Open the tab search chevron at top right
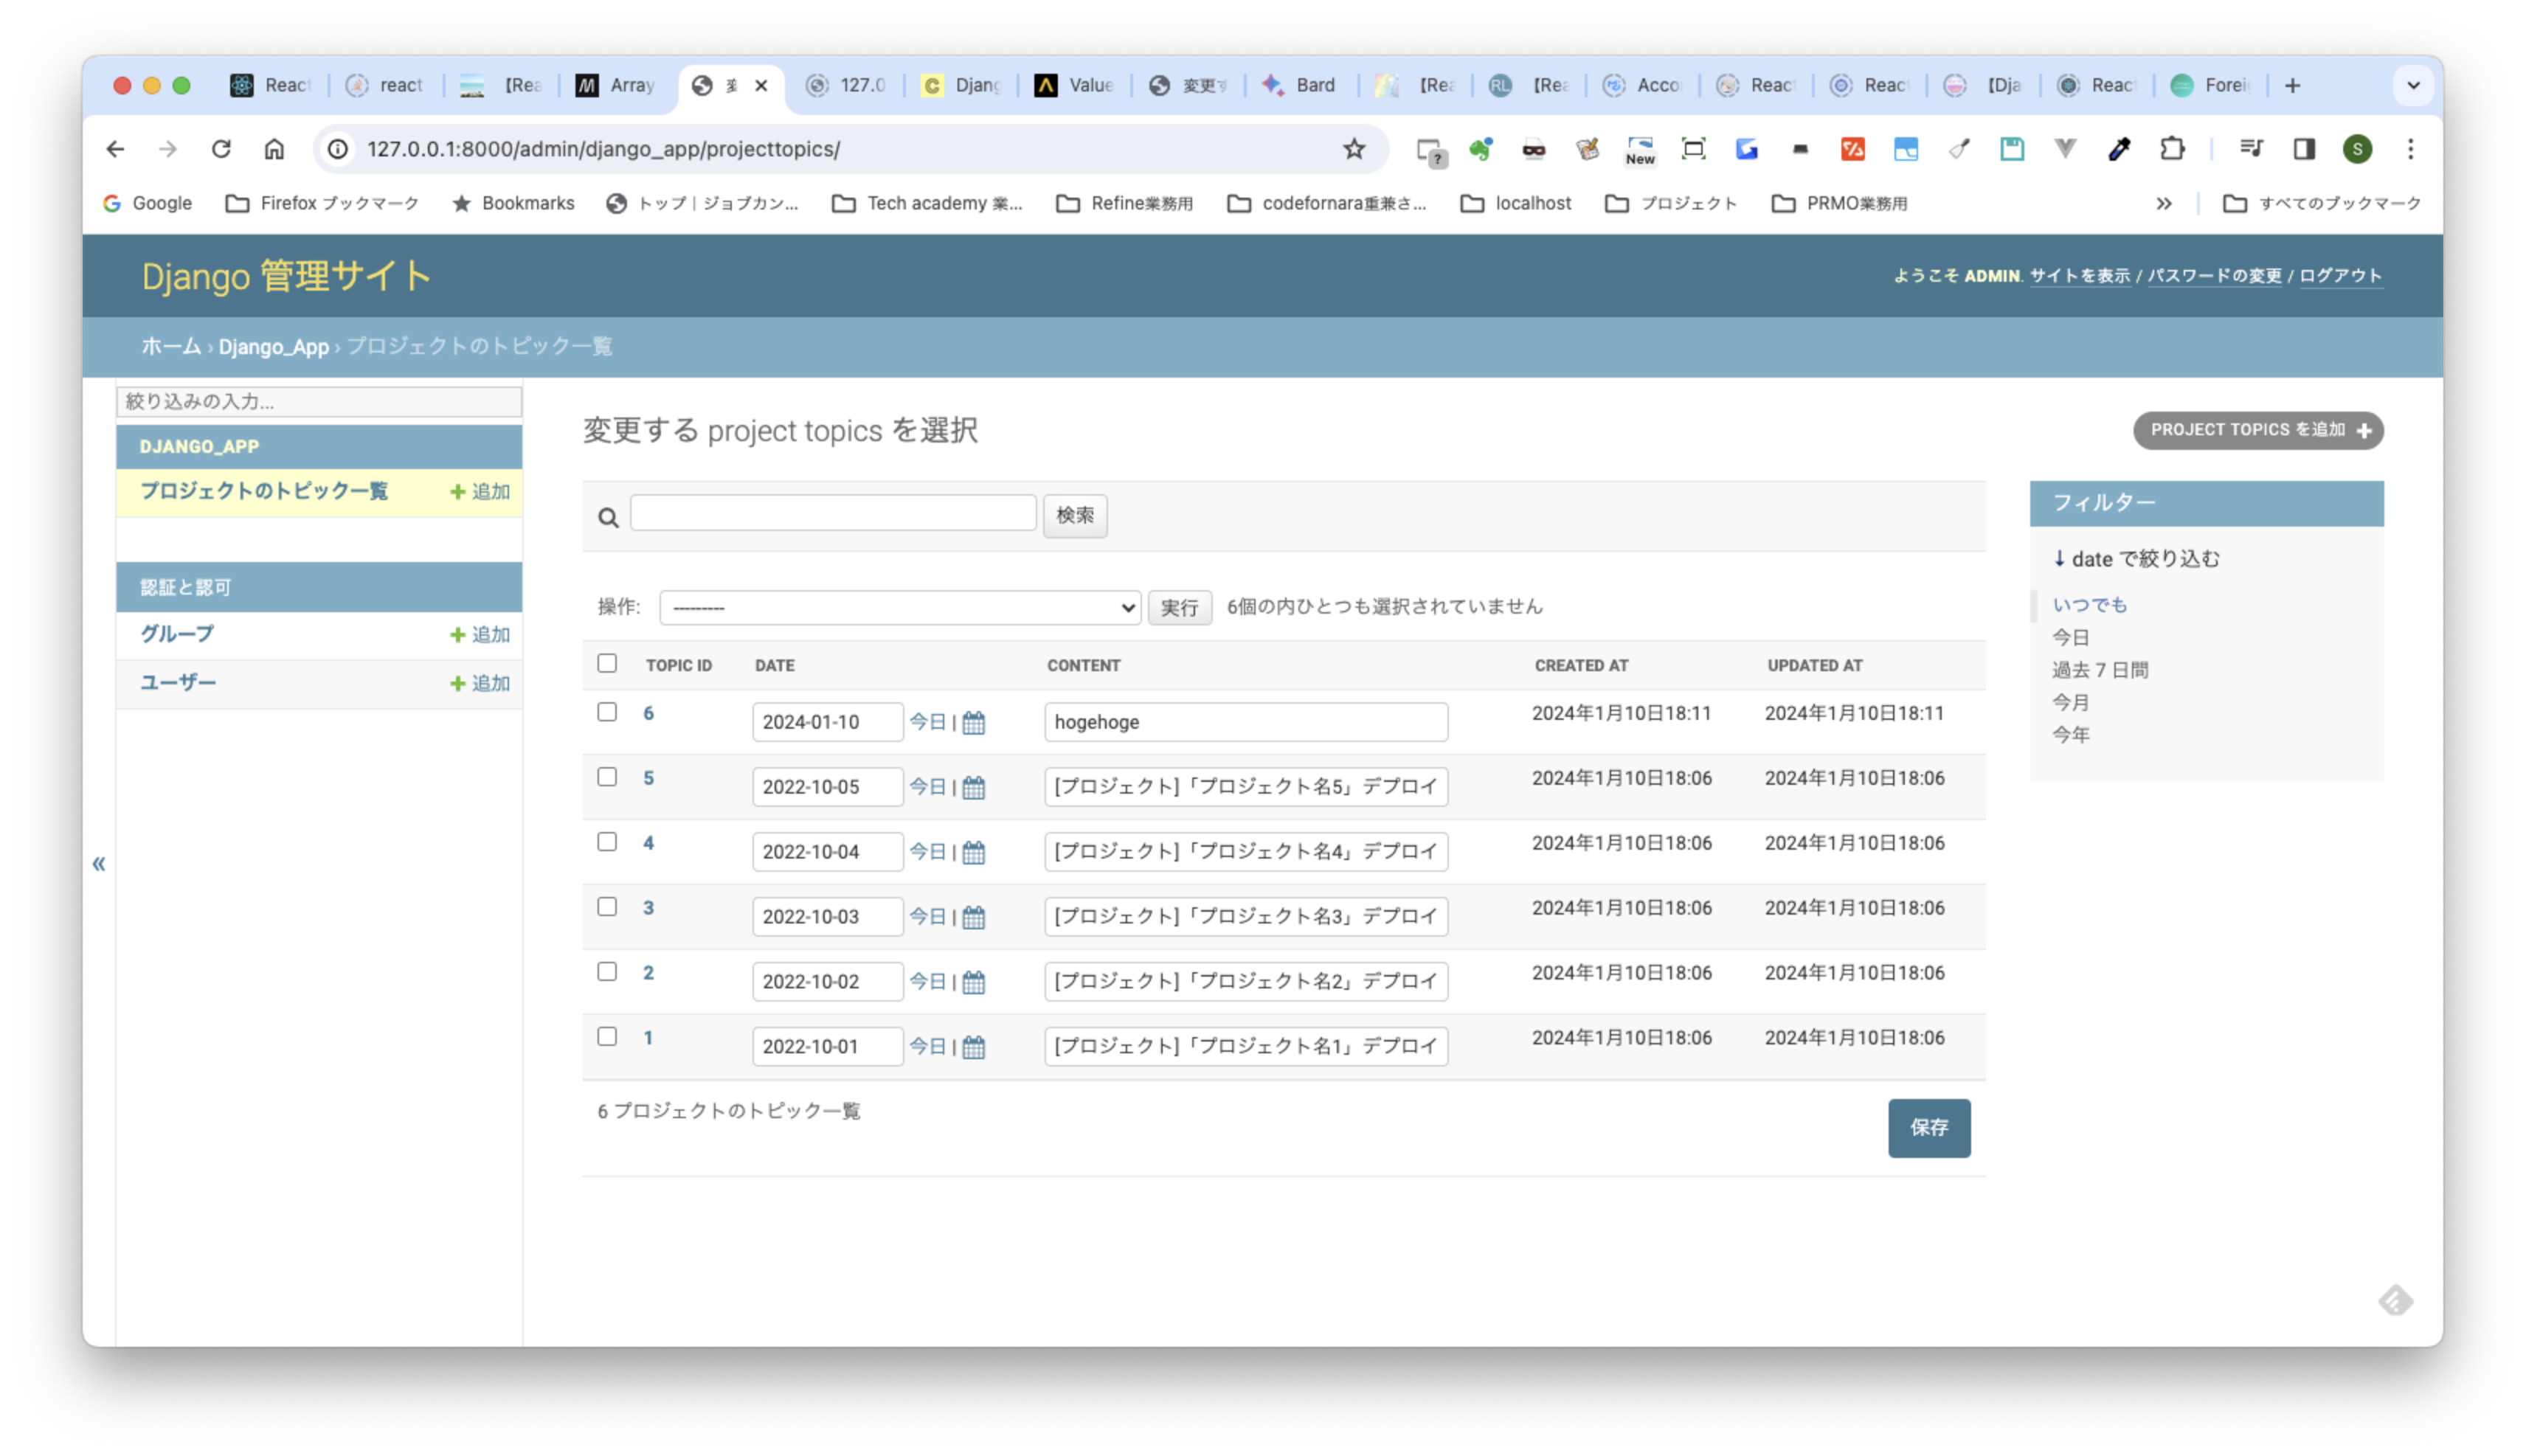This screenshot has width=2526, height=1456. click(x=2413, y=85)
